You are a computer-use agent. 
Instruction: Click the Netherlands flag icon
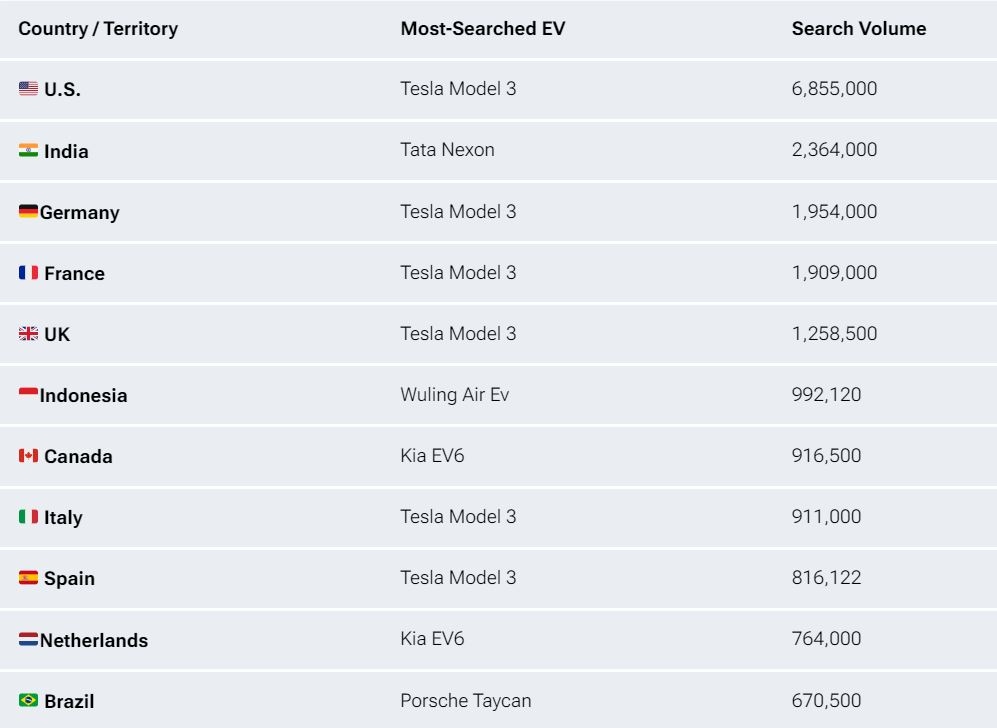point(28,639)
